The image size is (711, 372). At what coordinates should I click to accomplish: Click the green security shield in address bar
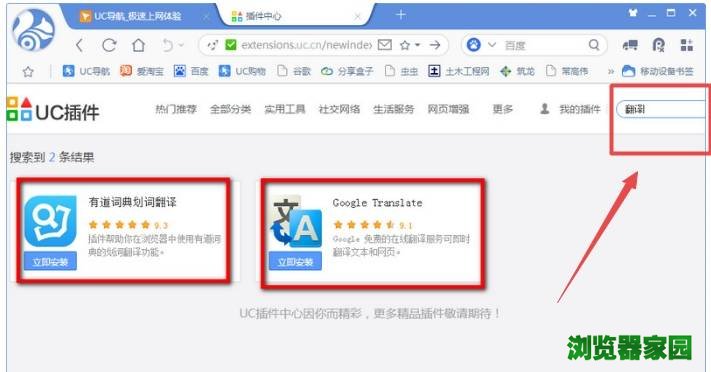tap(231, 45)
